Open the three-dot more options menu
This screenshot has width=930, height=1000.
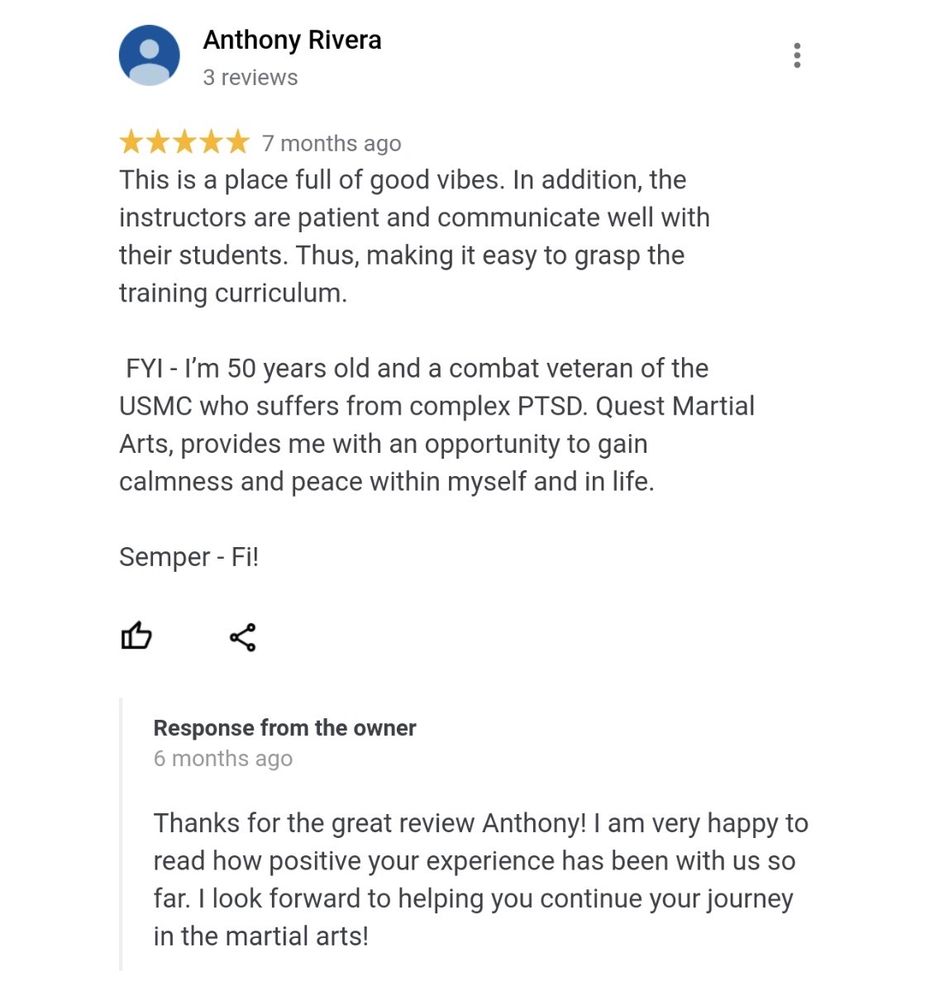click(x=797, y=55)
